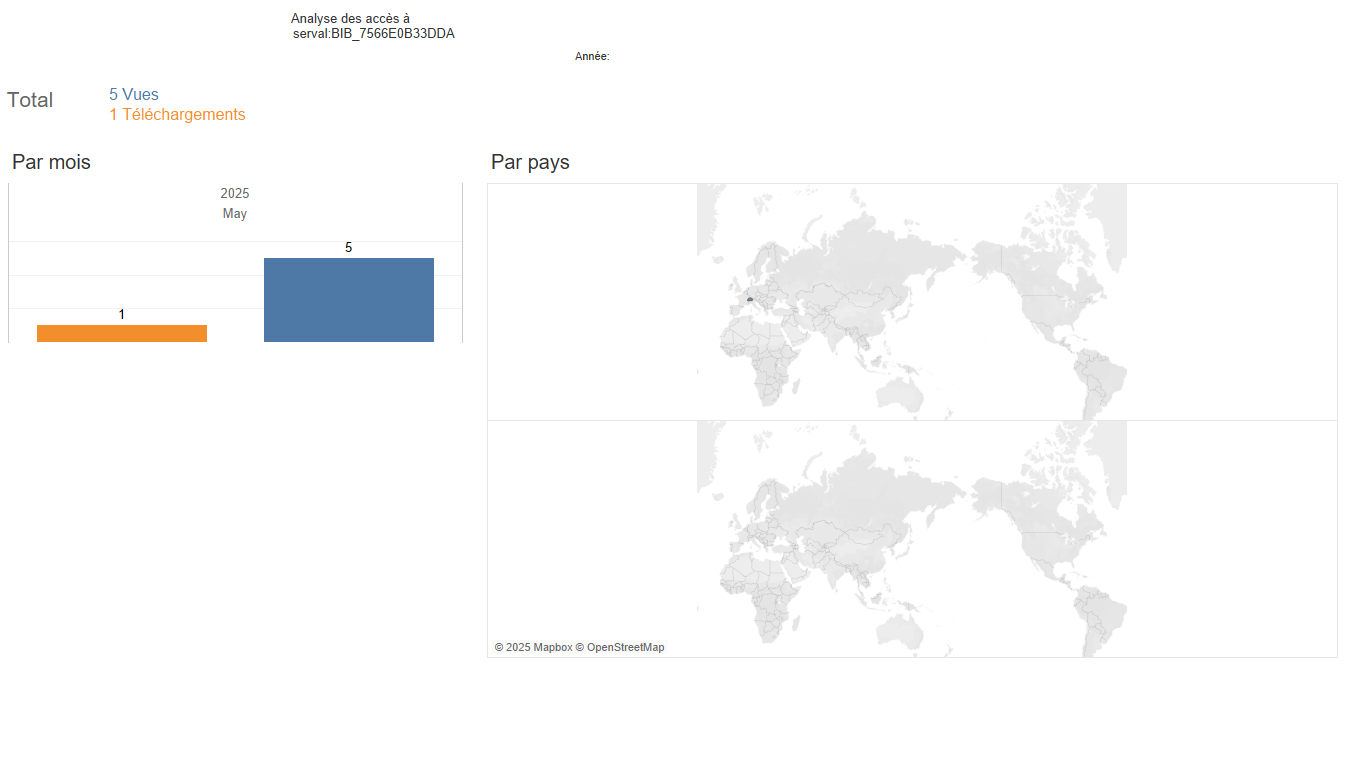This screenshot has height=768, width=1366.
Task: Open the Mapbox attribution link
Action: pos(533,648)
